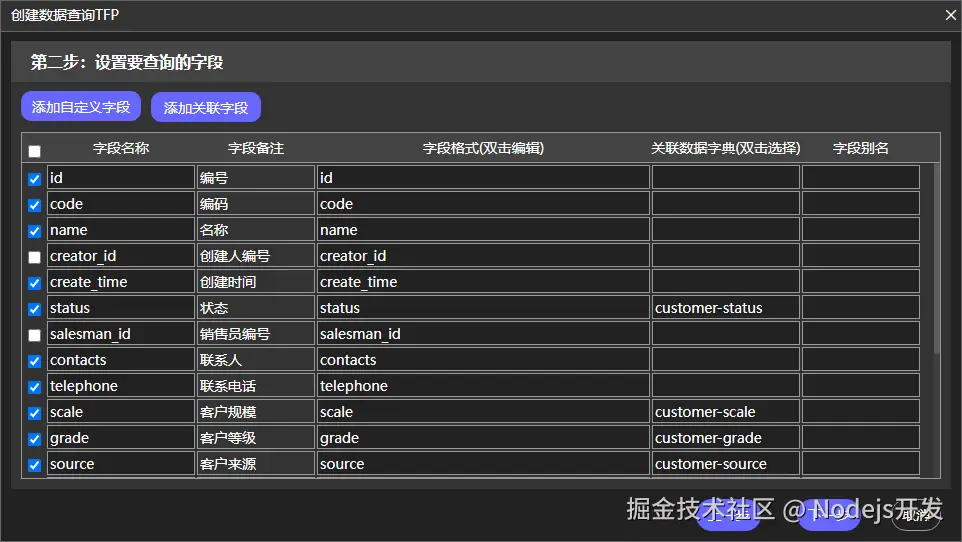Click the remark cell 编码

tap(256, 203)
